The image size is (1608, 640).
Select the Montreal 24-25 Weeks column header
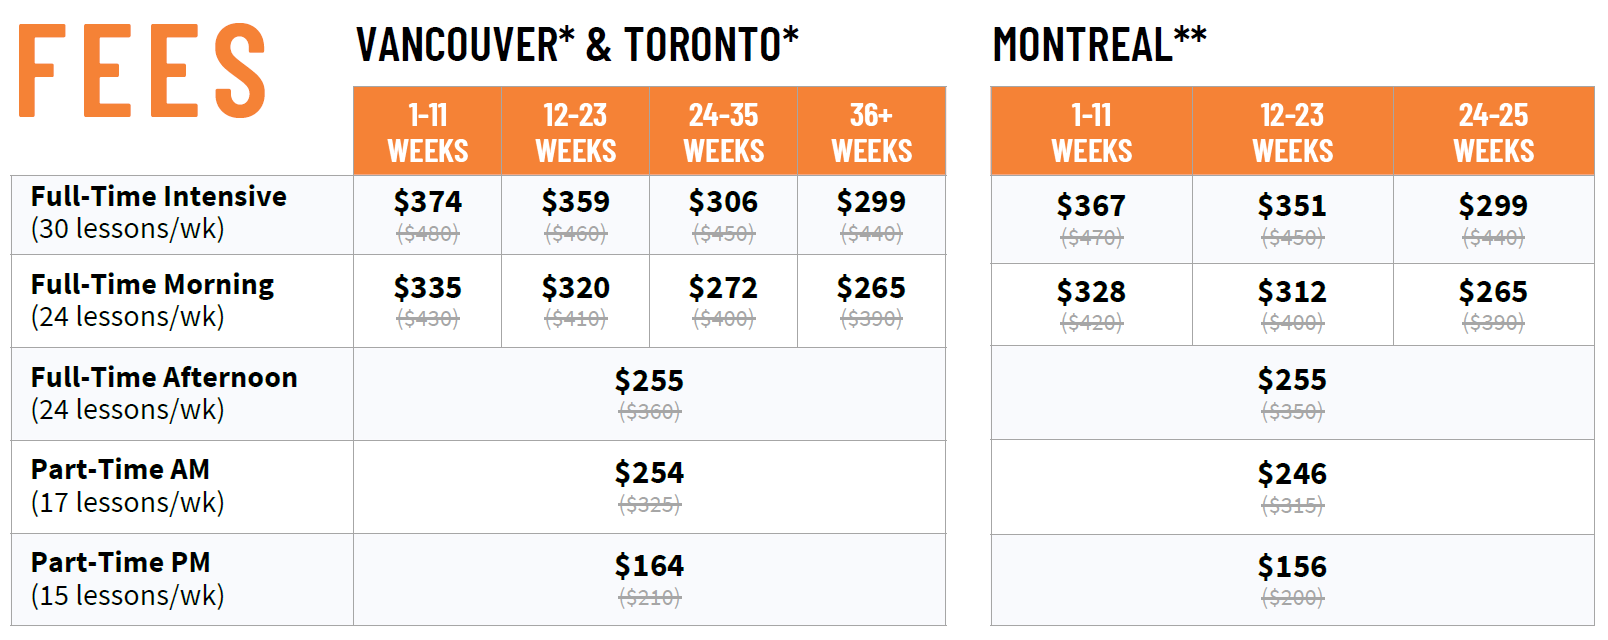tap(1493, 132)
